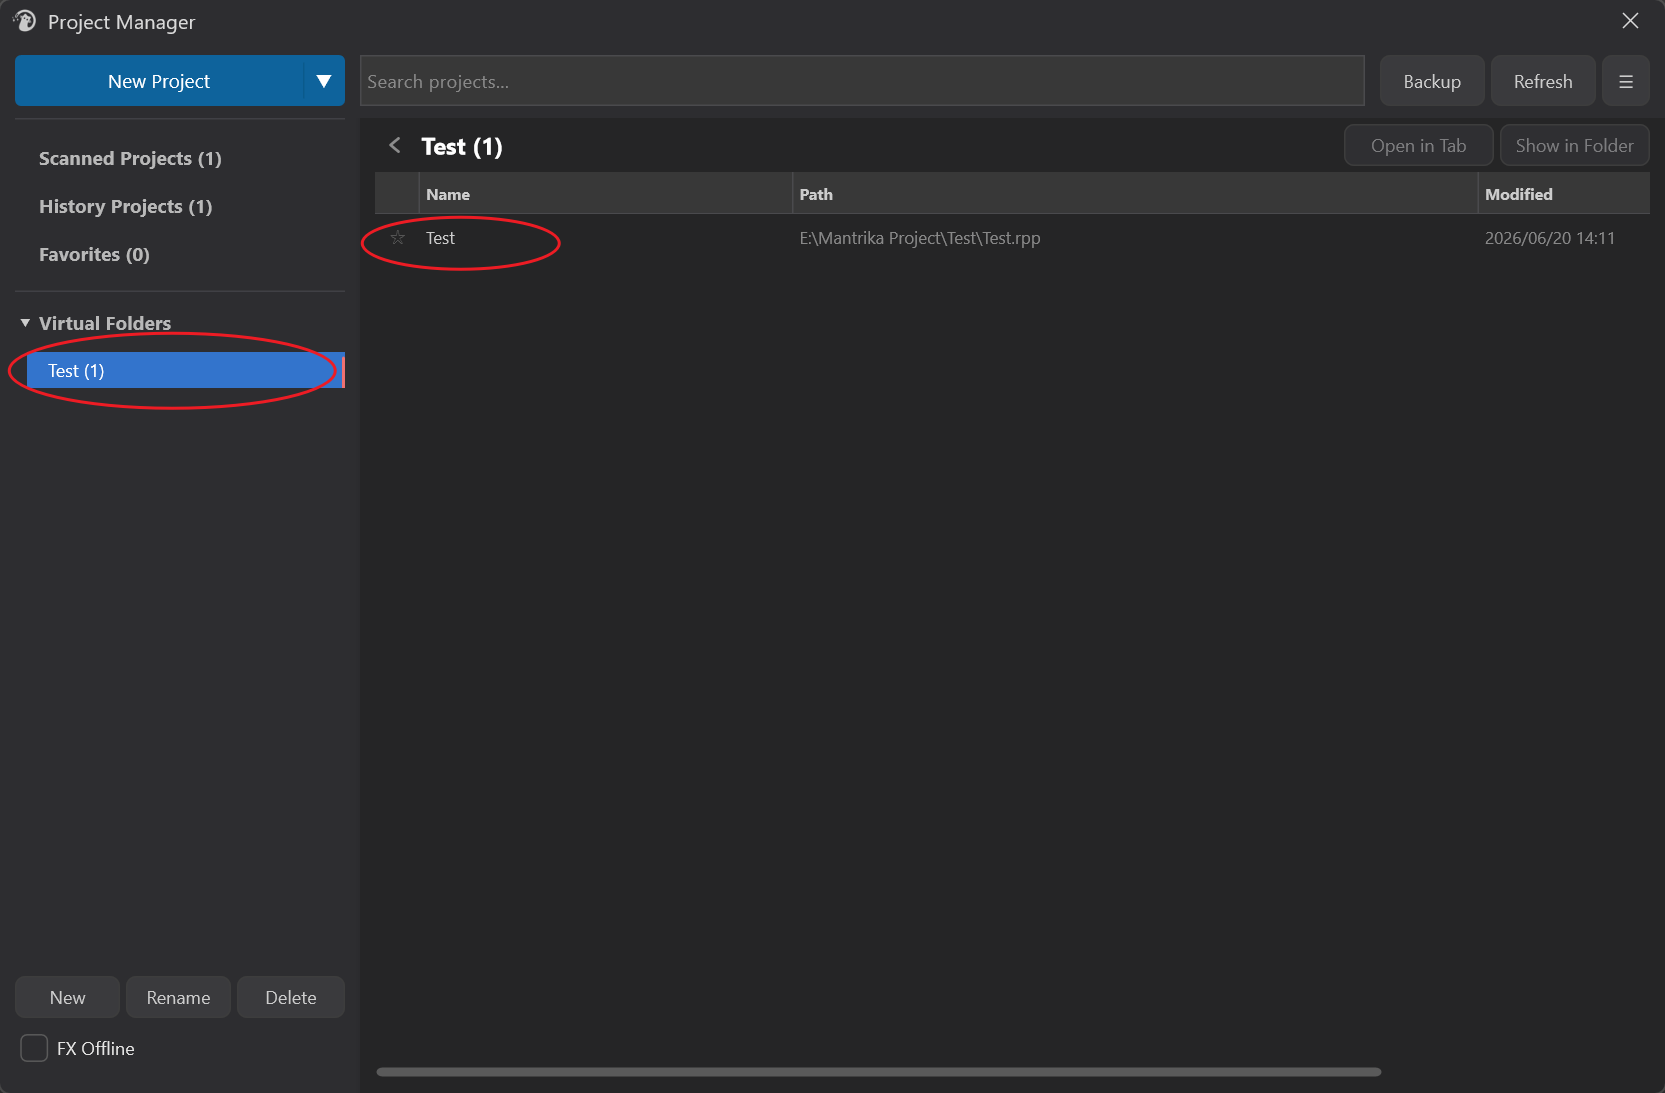Select the Test (1) virtual folder
The image size is (1665, 1093).
click(x=185, y=371)
